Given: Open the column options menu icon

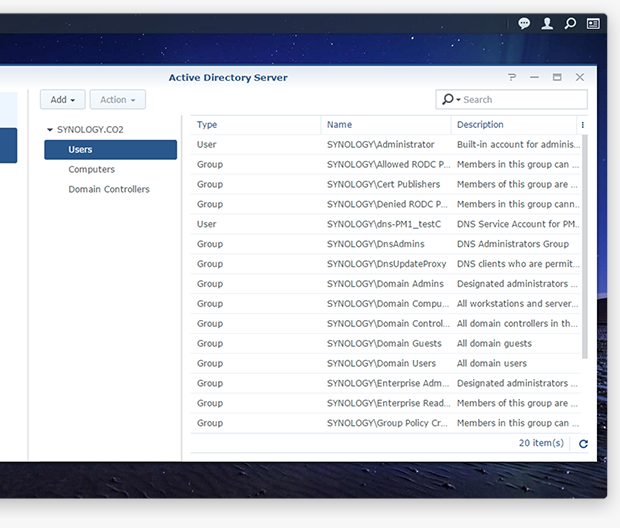Looking at the screenshot, I should pyautogui.click(x=582, y=125).
